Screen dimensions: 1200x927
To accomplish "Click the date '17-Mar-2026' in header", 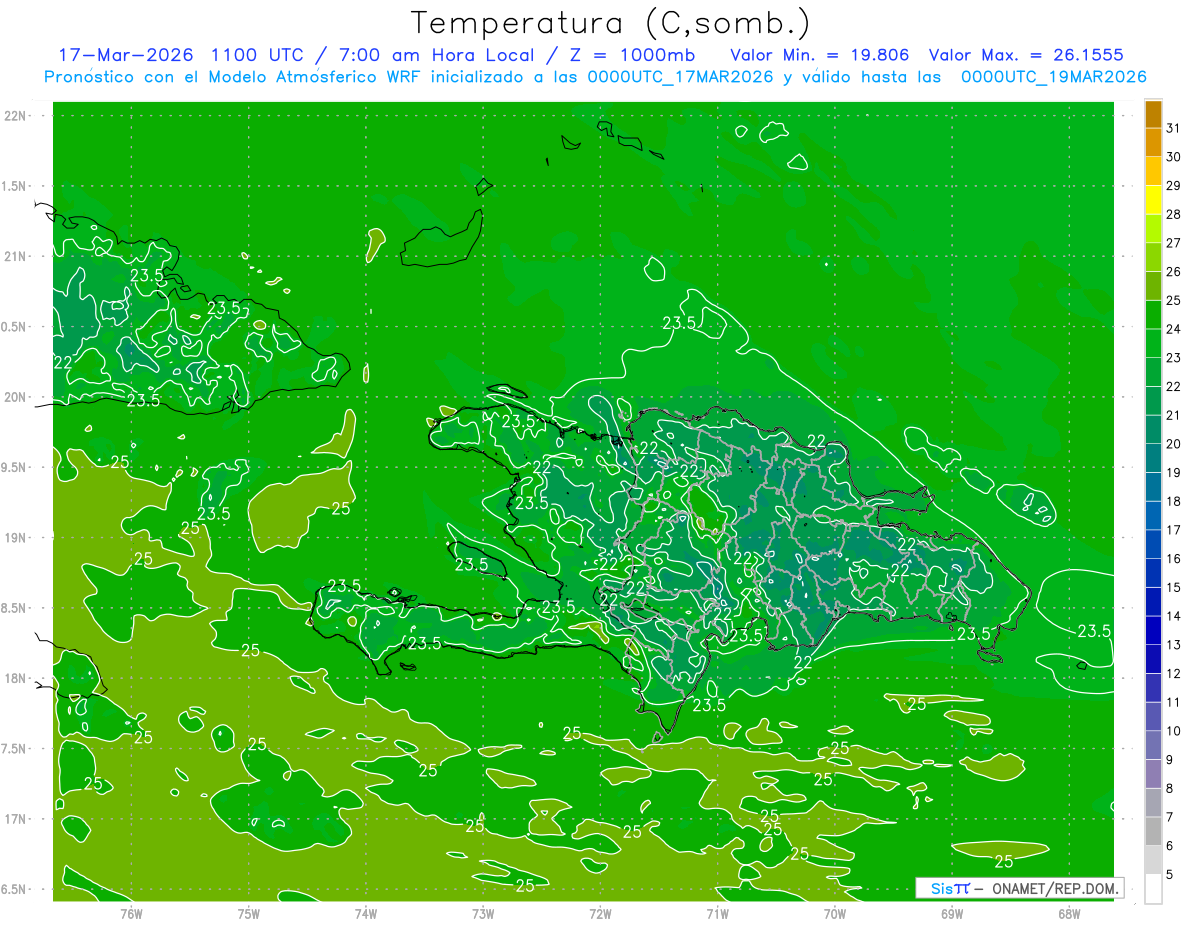I will tap(124, 55).
